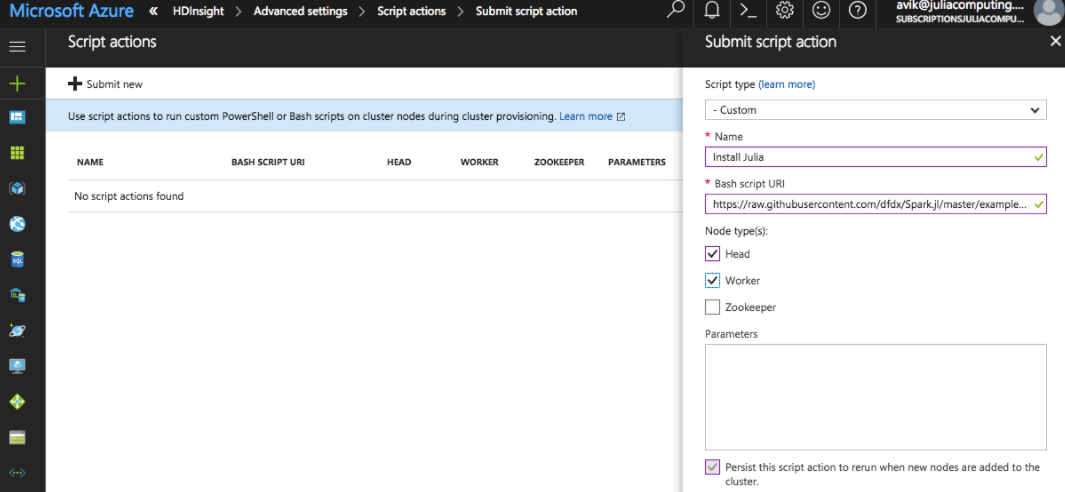Select Submit script action breadcrumb

(526, 11)
